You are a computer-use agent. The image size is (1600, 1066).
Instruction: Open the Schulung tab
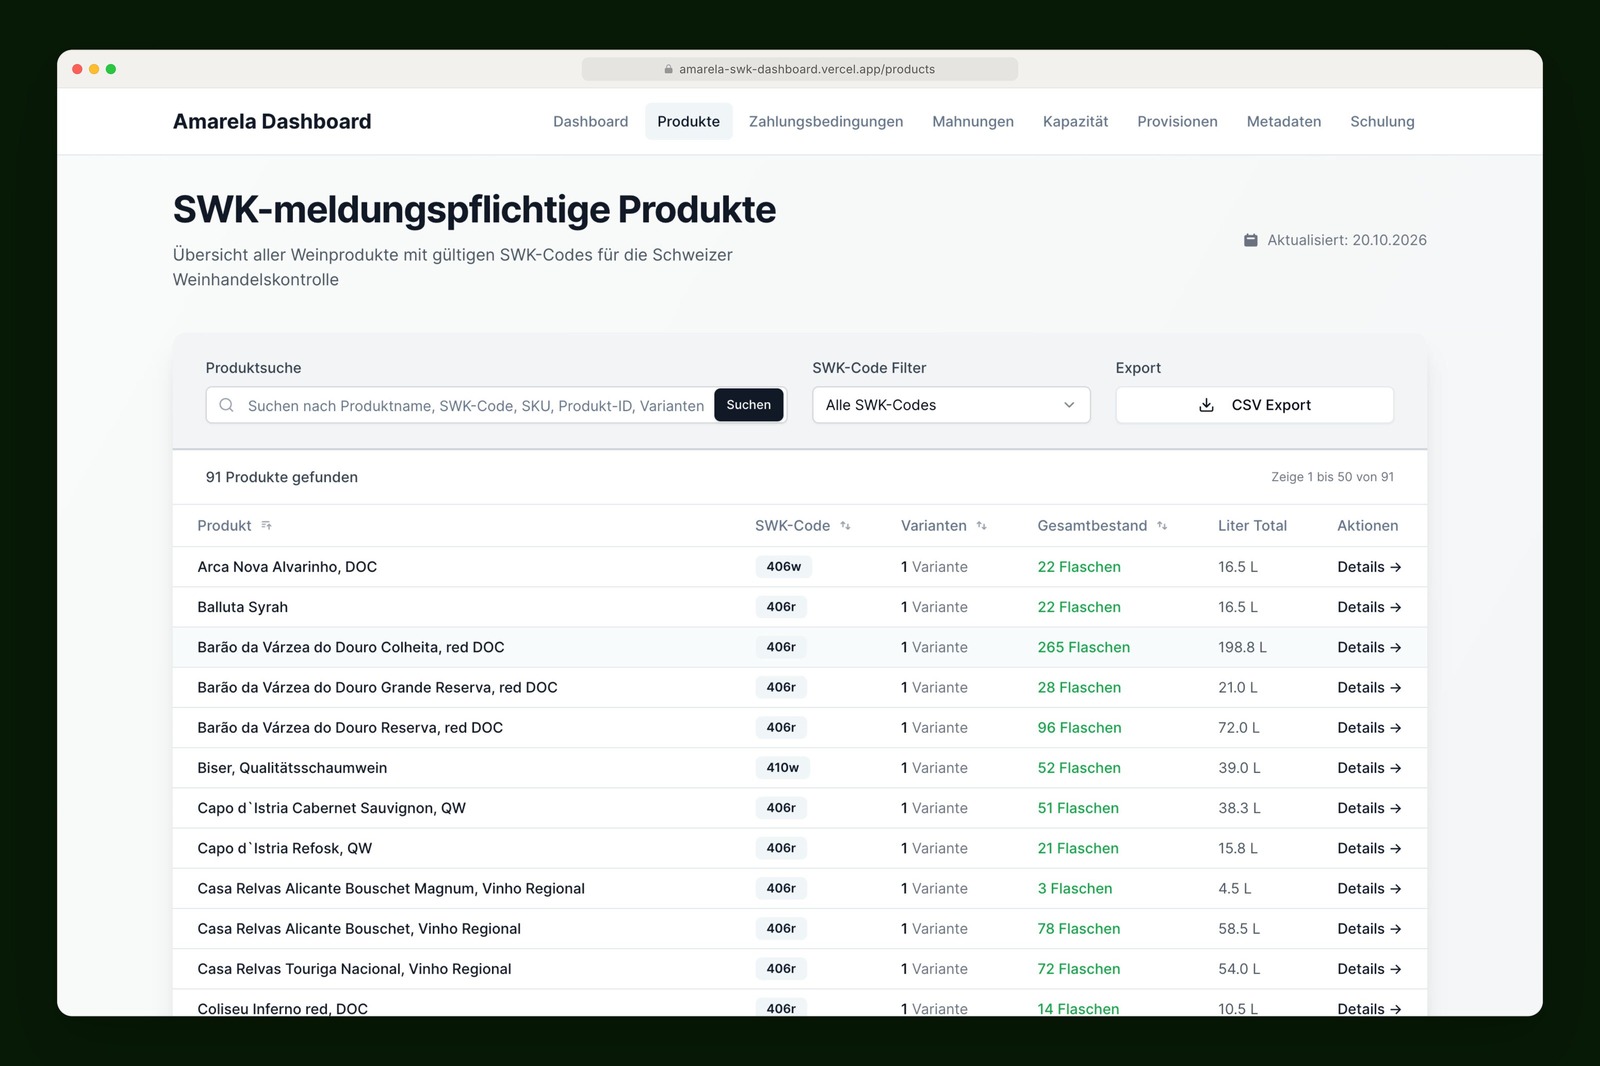[1382, 121]
